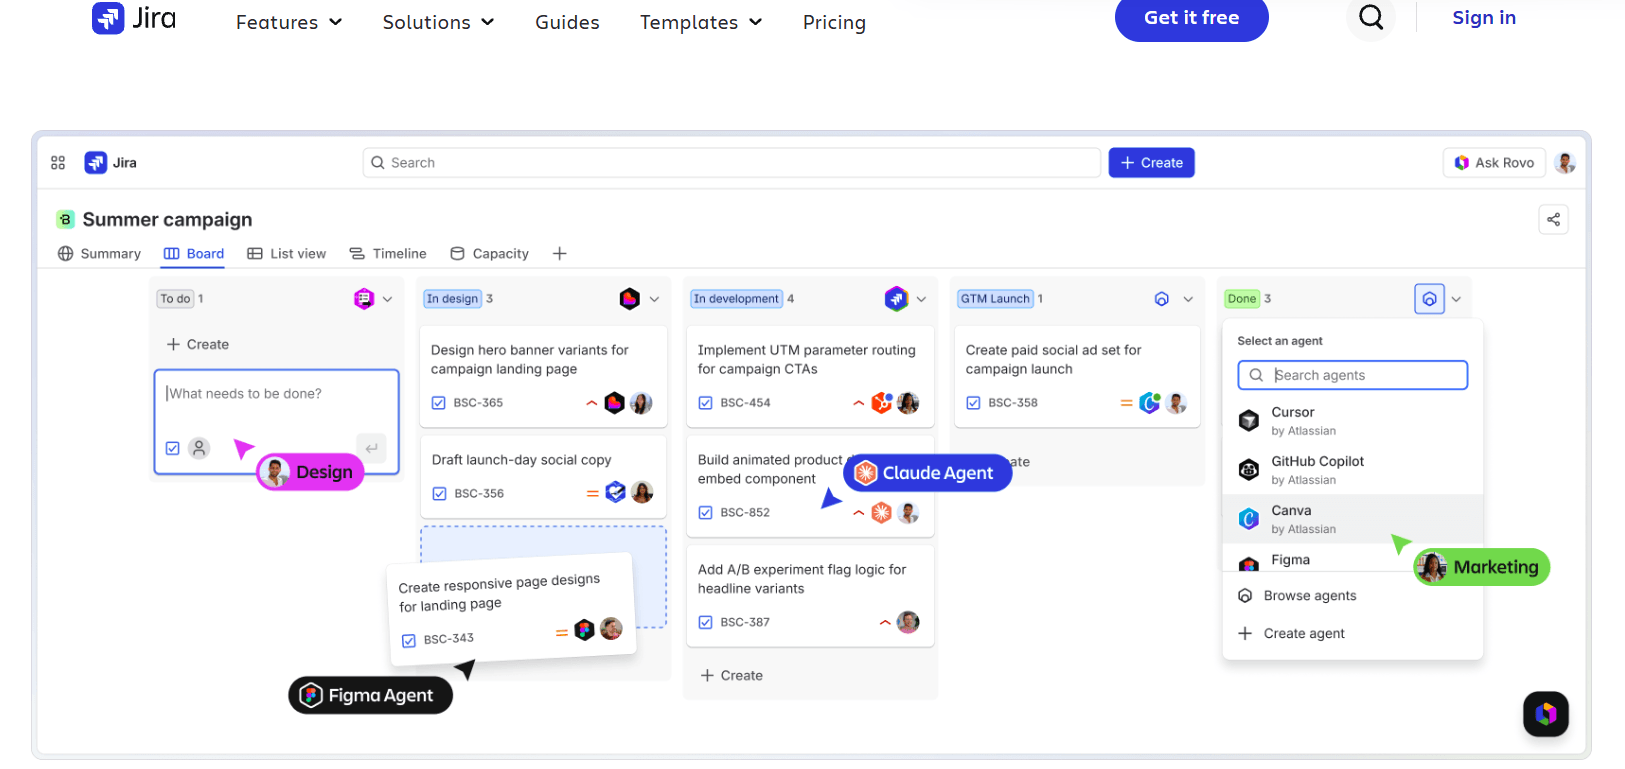
Task: Click the task type checkbox in the new task box
Action: click(x=173, y=448)
